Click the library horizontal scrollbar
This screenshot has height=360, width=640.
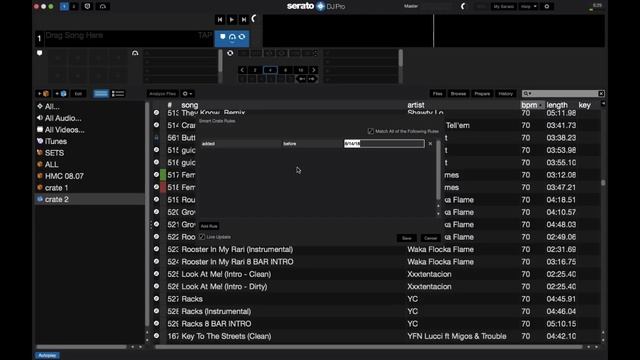coord(369,347)
